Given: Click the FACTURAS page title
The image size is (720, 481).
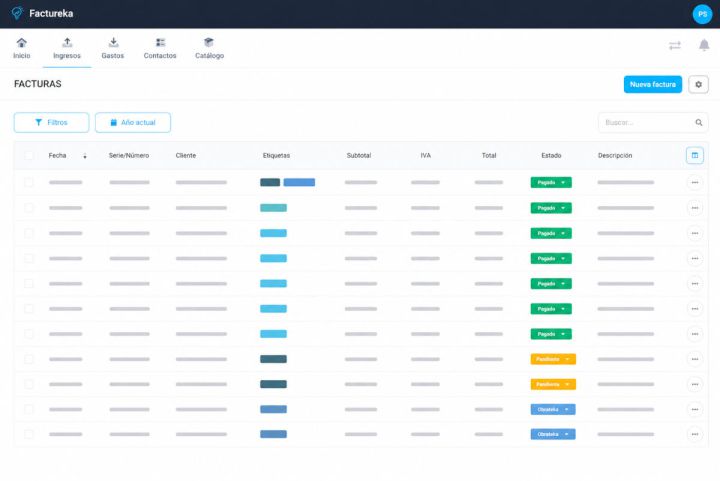Looking at the screenshot, I should [x=38, y=84].
